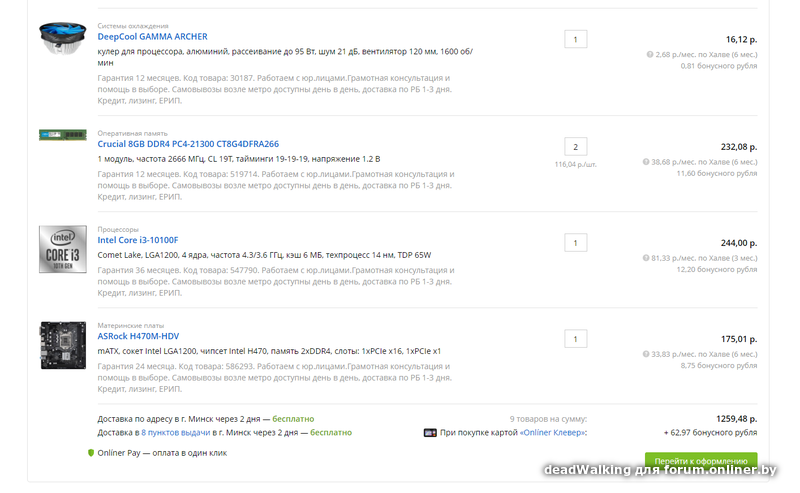Click the 1 модуль, частота 2666 МГц specification line
The image size is (800, 493).
[239, 159]
